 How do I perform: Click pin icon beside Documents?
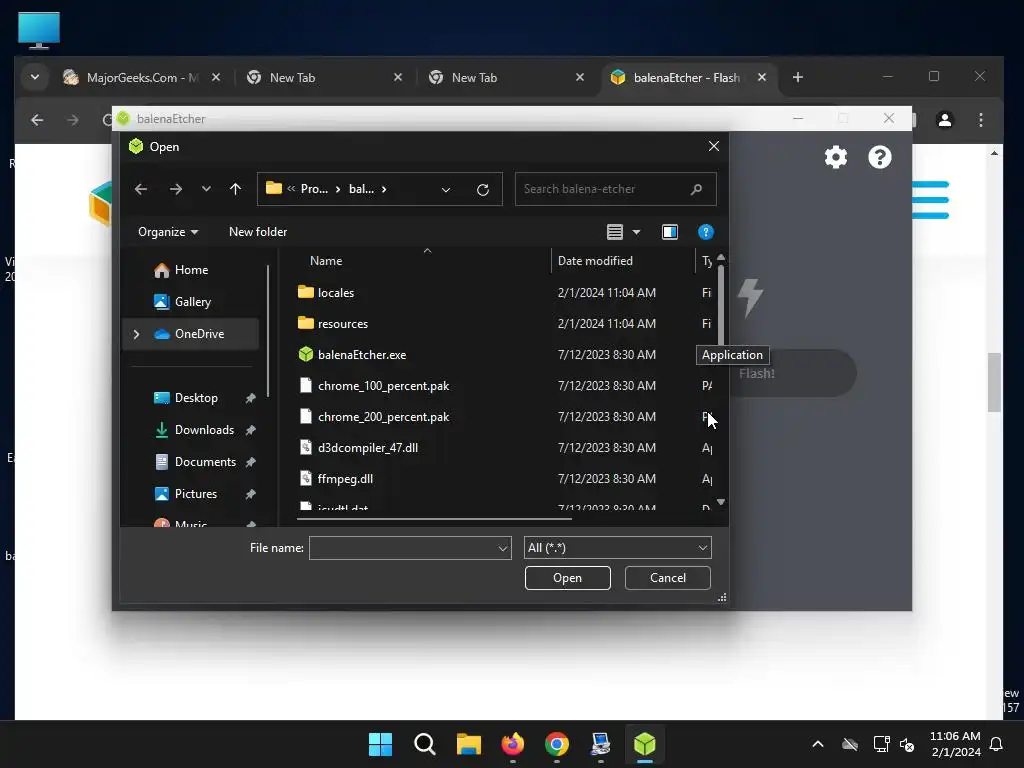[x=250, y=462]
